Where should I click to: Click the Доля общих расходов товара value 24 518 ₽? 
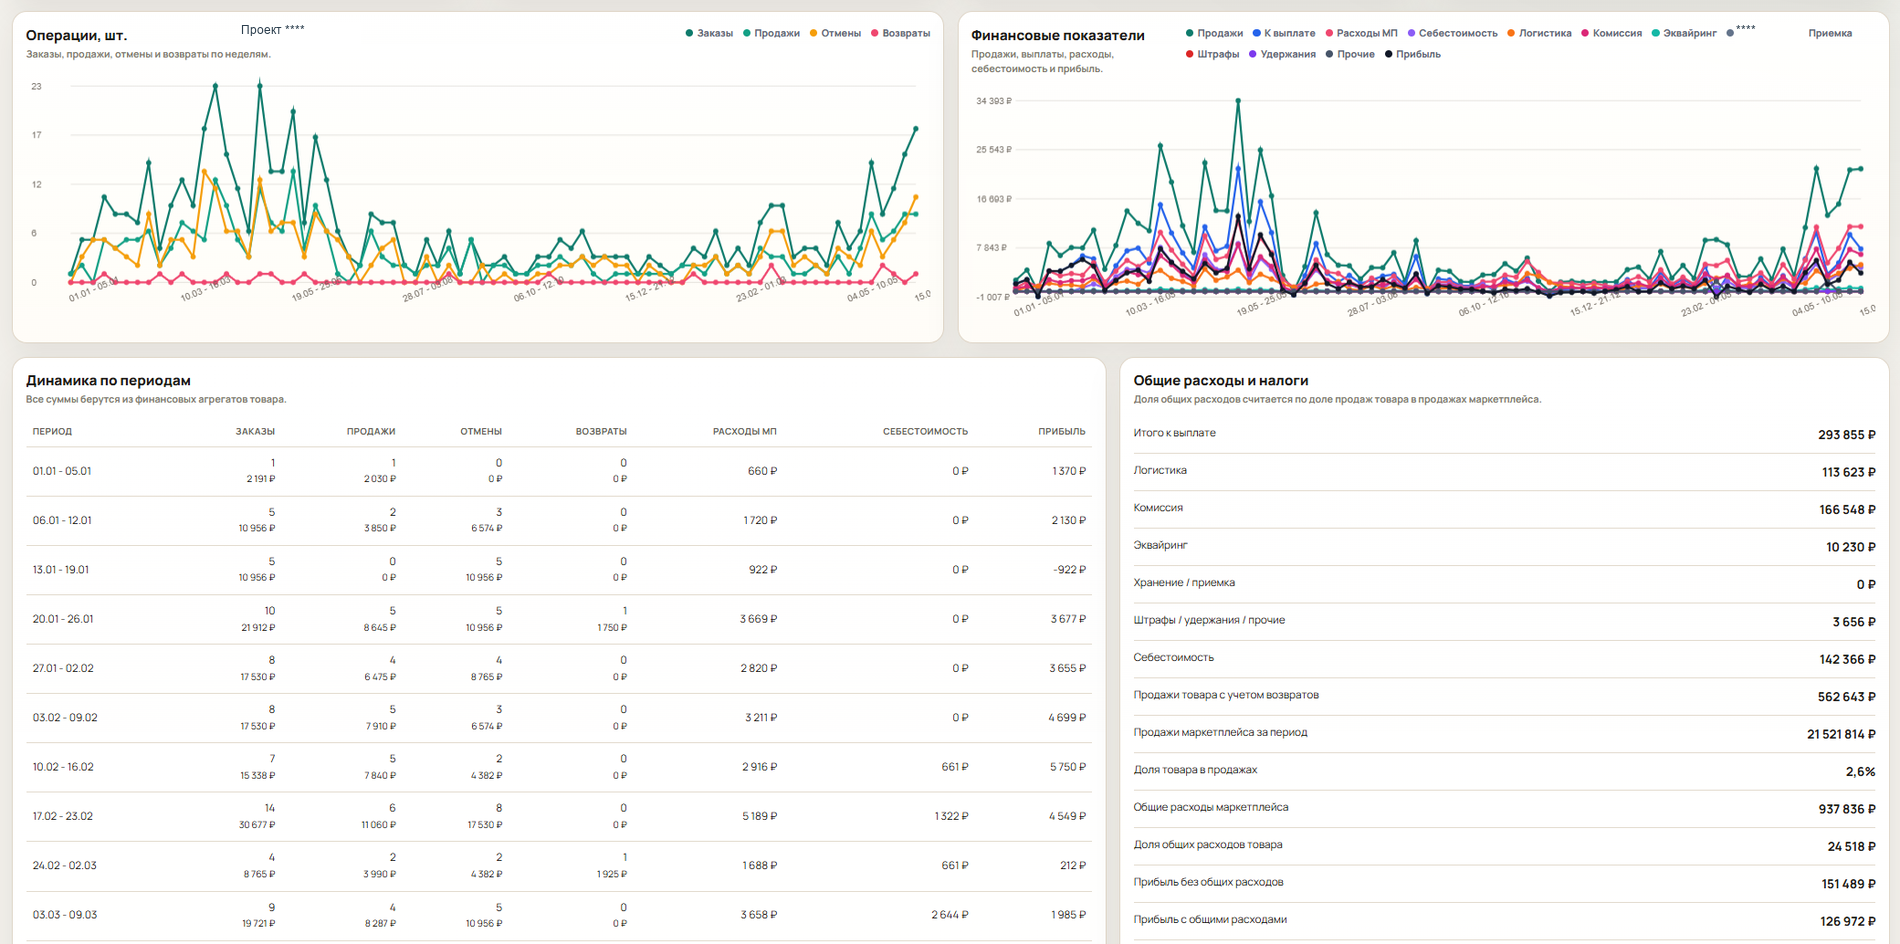pyautogui.click(x=1852, y=847)
